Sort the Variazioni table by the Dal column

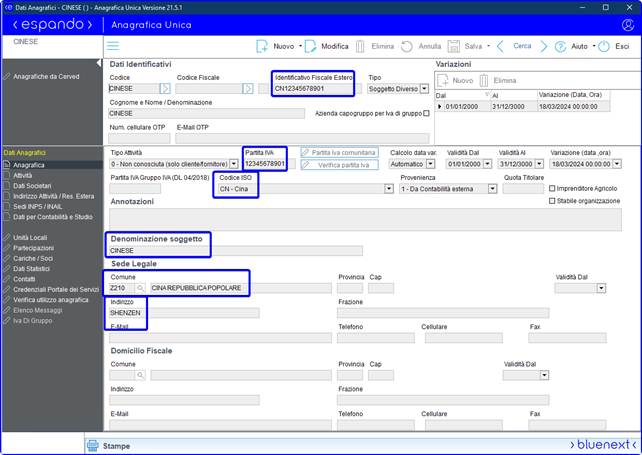(463, 95)
